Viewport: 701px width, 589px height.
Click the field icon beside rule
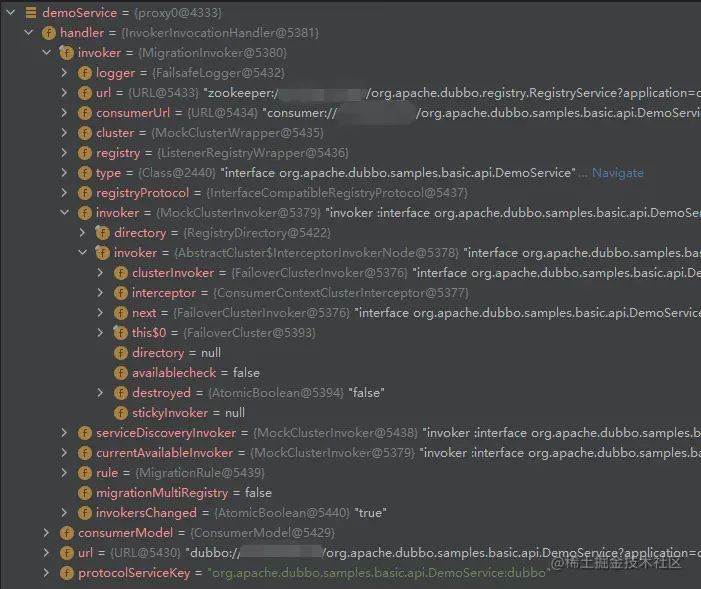[x=84, y=473]
